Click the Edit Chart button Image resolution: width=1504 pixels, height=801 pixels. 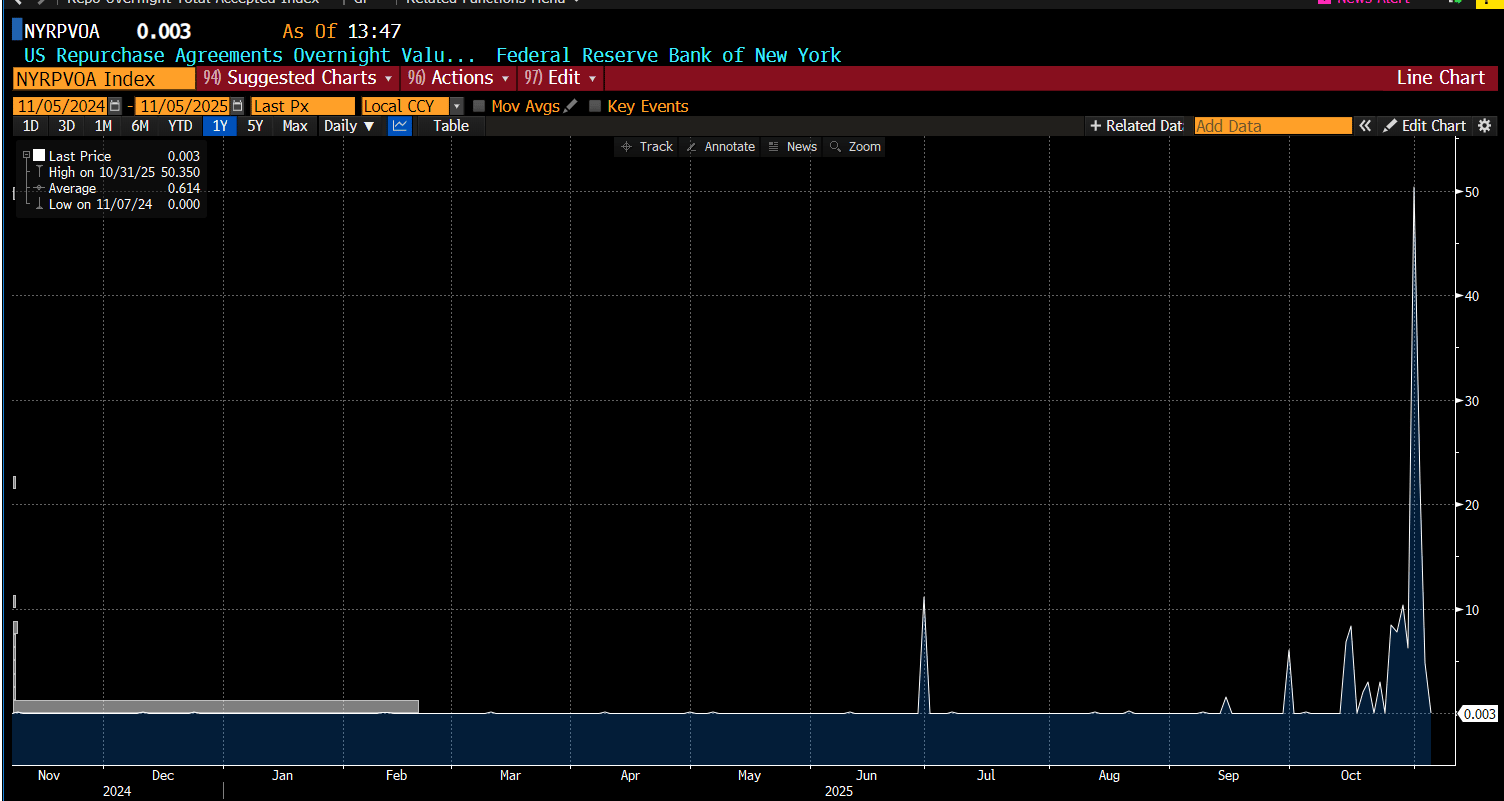(x=1424, y=126)
